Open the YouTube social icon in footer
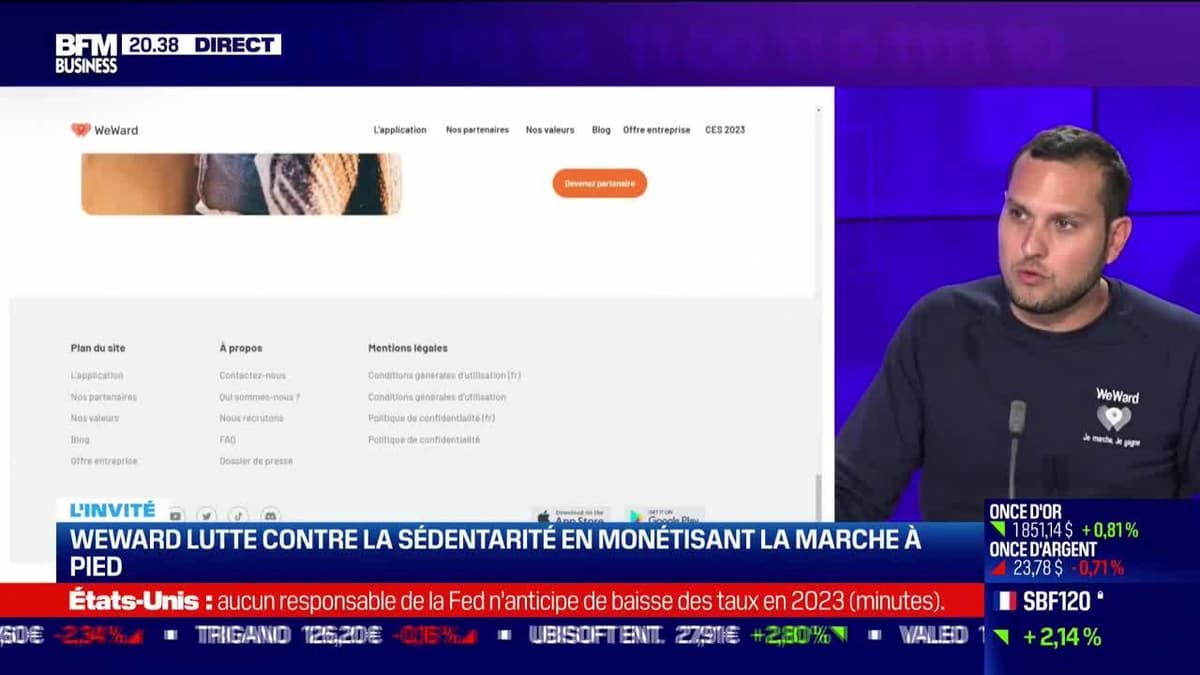The height and width of the screenshot is (675, 1200). (176, 515)
